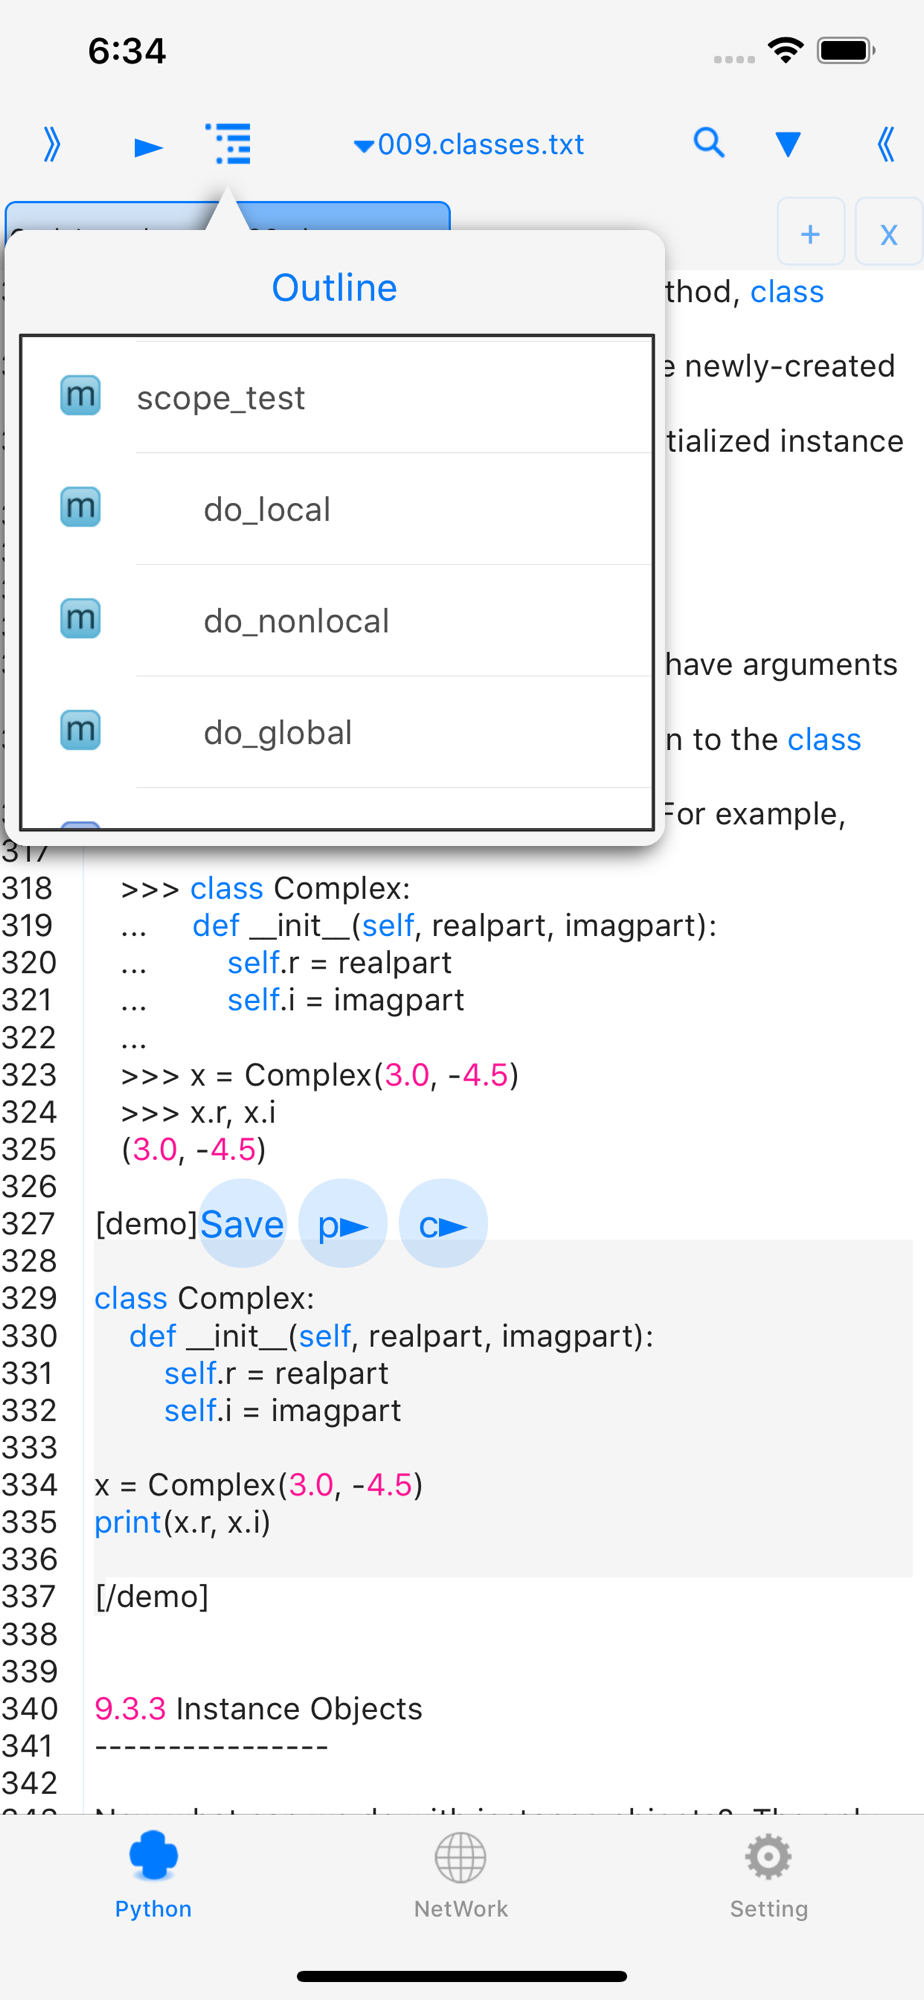
Task: Add a new tab with plus button
Action: [811, 234]
